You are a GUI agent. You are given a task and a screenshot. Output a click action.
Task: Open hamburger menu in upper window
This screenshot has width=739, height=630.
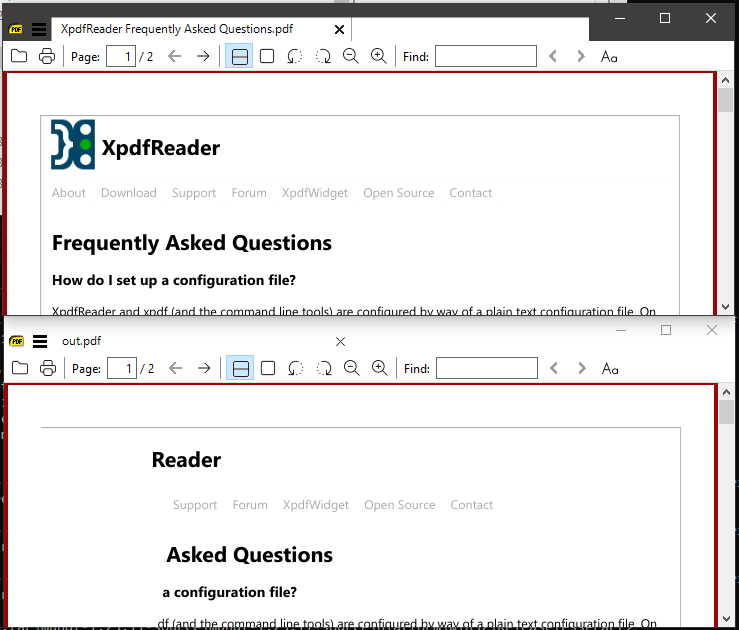point(39,29)
